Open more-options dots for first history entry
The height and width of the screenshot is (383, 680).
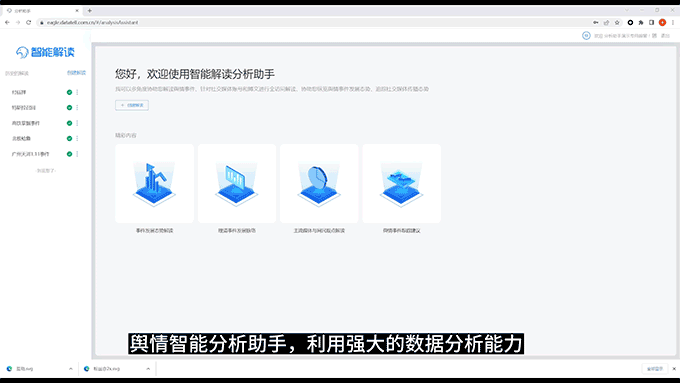(x=77, y=92)
